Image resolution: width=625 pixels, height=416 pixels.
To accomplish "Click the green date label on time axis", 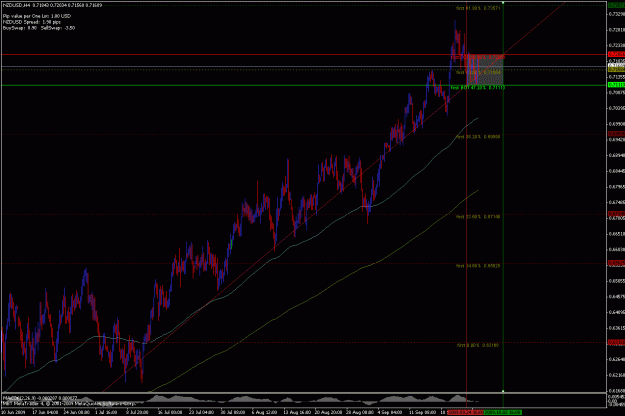I will pos(503,412).
